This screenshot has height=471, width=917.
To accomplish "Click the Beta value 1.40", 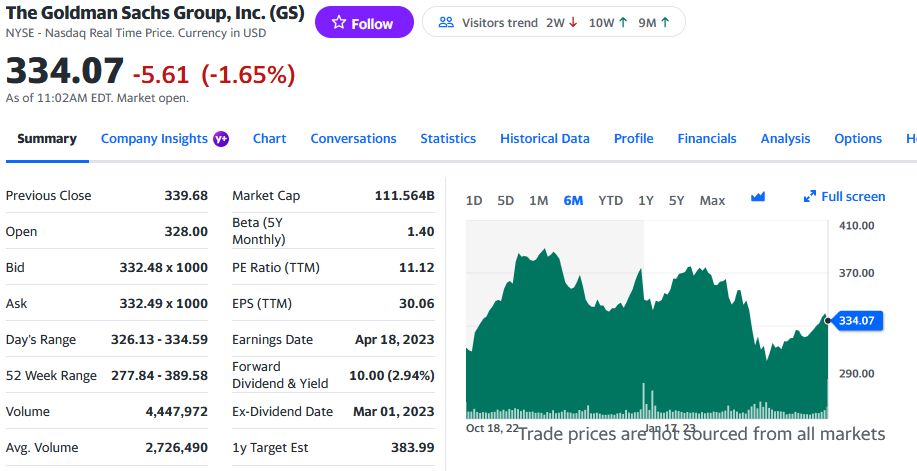I will coord(420,232).
